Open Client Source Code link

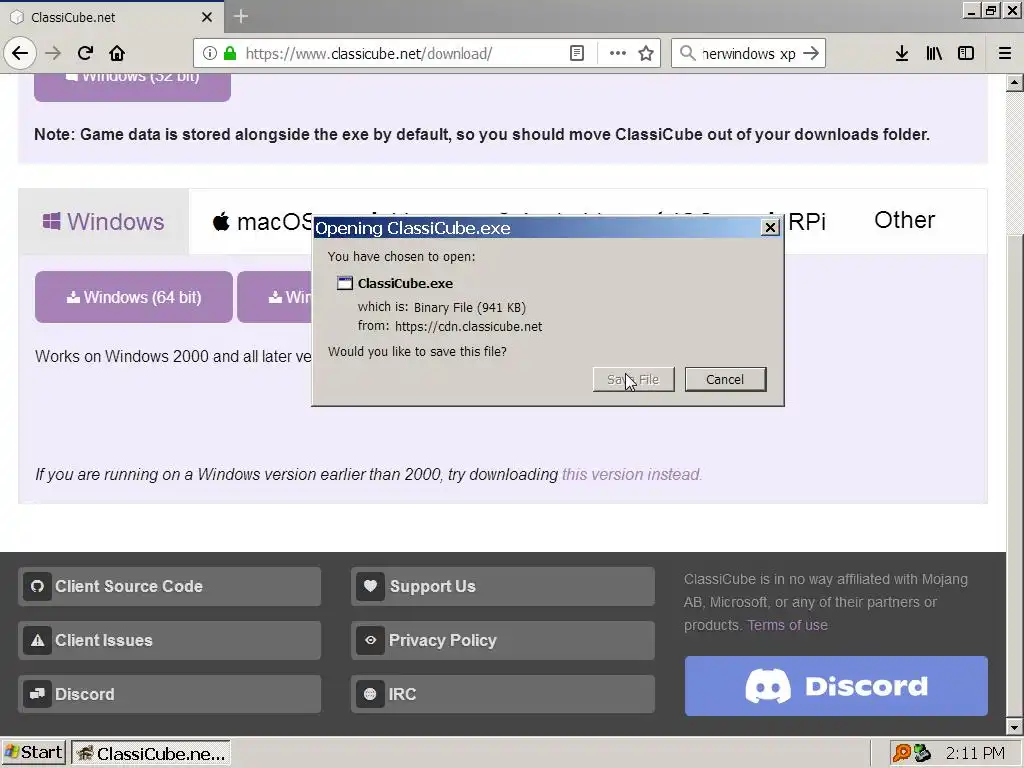pyautogui.click(x=170, y=586)
